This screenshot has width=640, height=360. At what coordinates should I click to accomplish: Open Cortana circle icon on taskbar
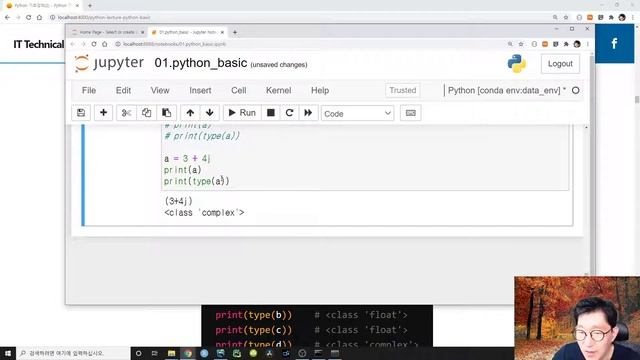138,353
